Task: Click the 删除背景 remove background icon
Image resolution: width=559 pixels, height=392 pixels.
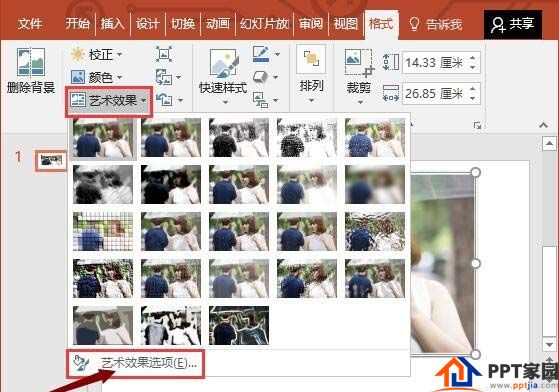Action: (31, 62)
